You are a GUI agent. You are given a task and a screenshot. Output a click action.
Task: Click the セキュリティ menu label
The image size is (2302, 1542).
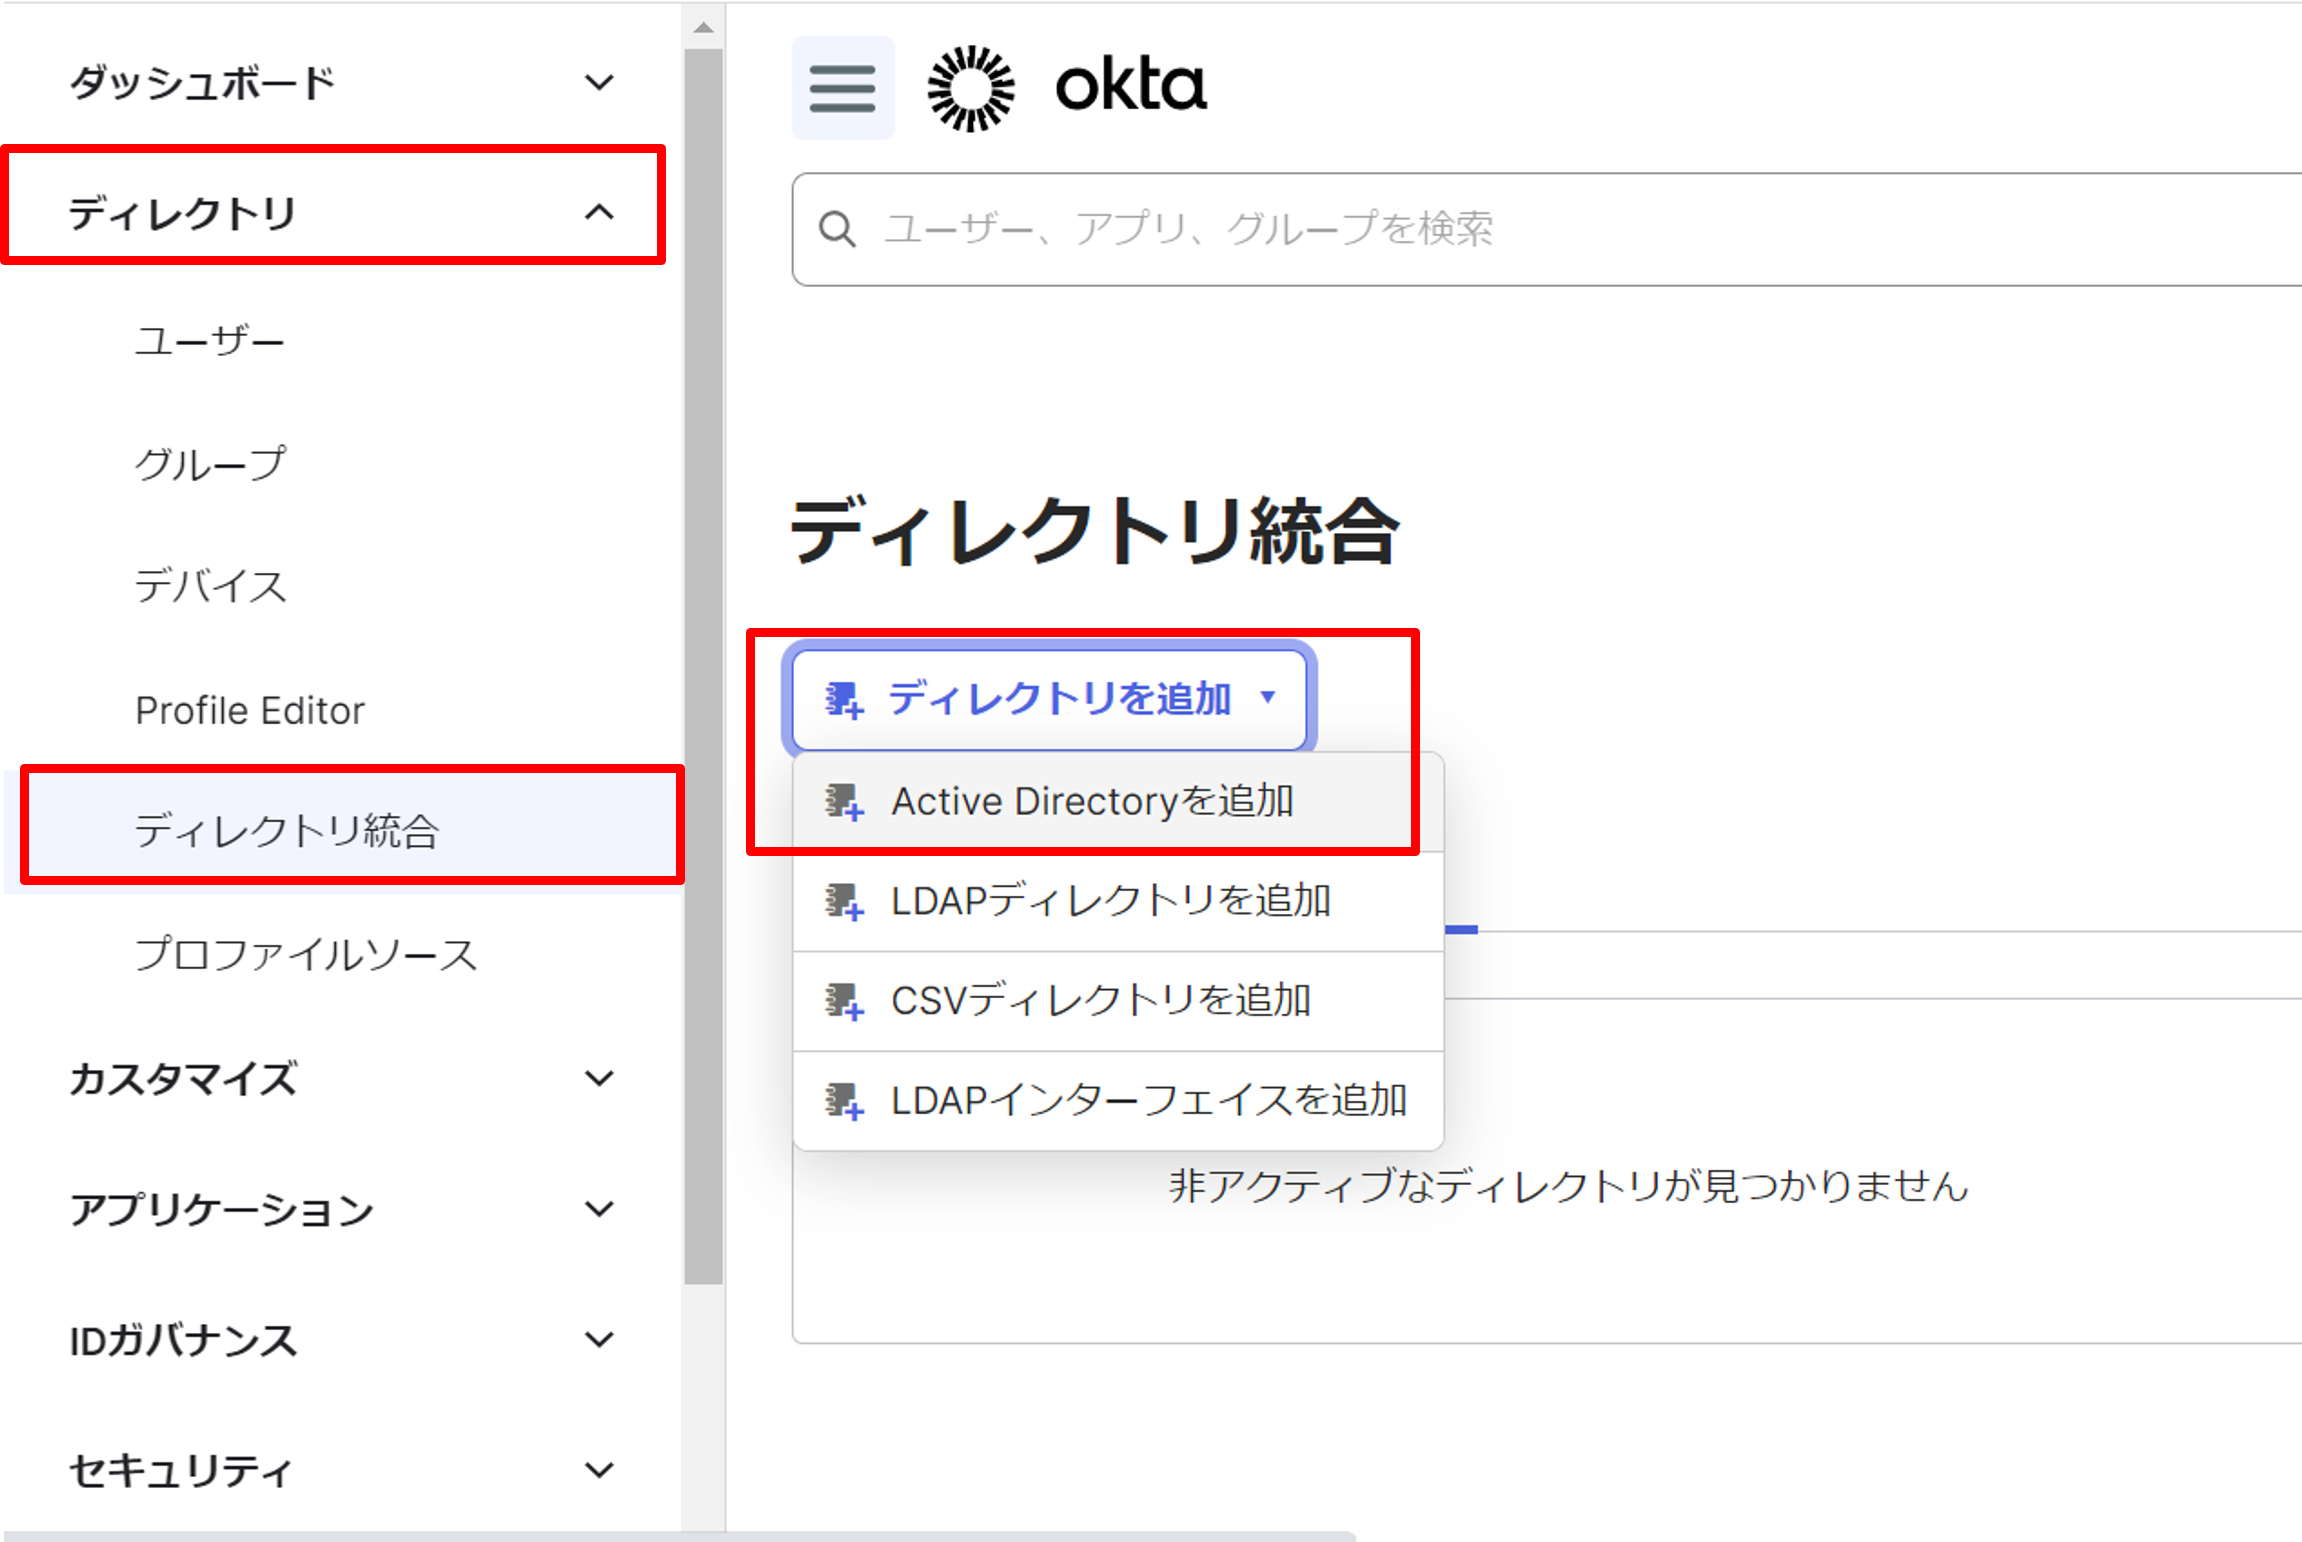pyautogui.click(x=181, y=1470)
